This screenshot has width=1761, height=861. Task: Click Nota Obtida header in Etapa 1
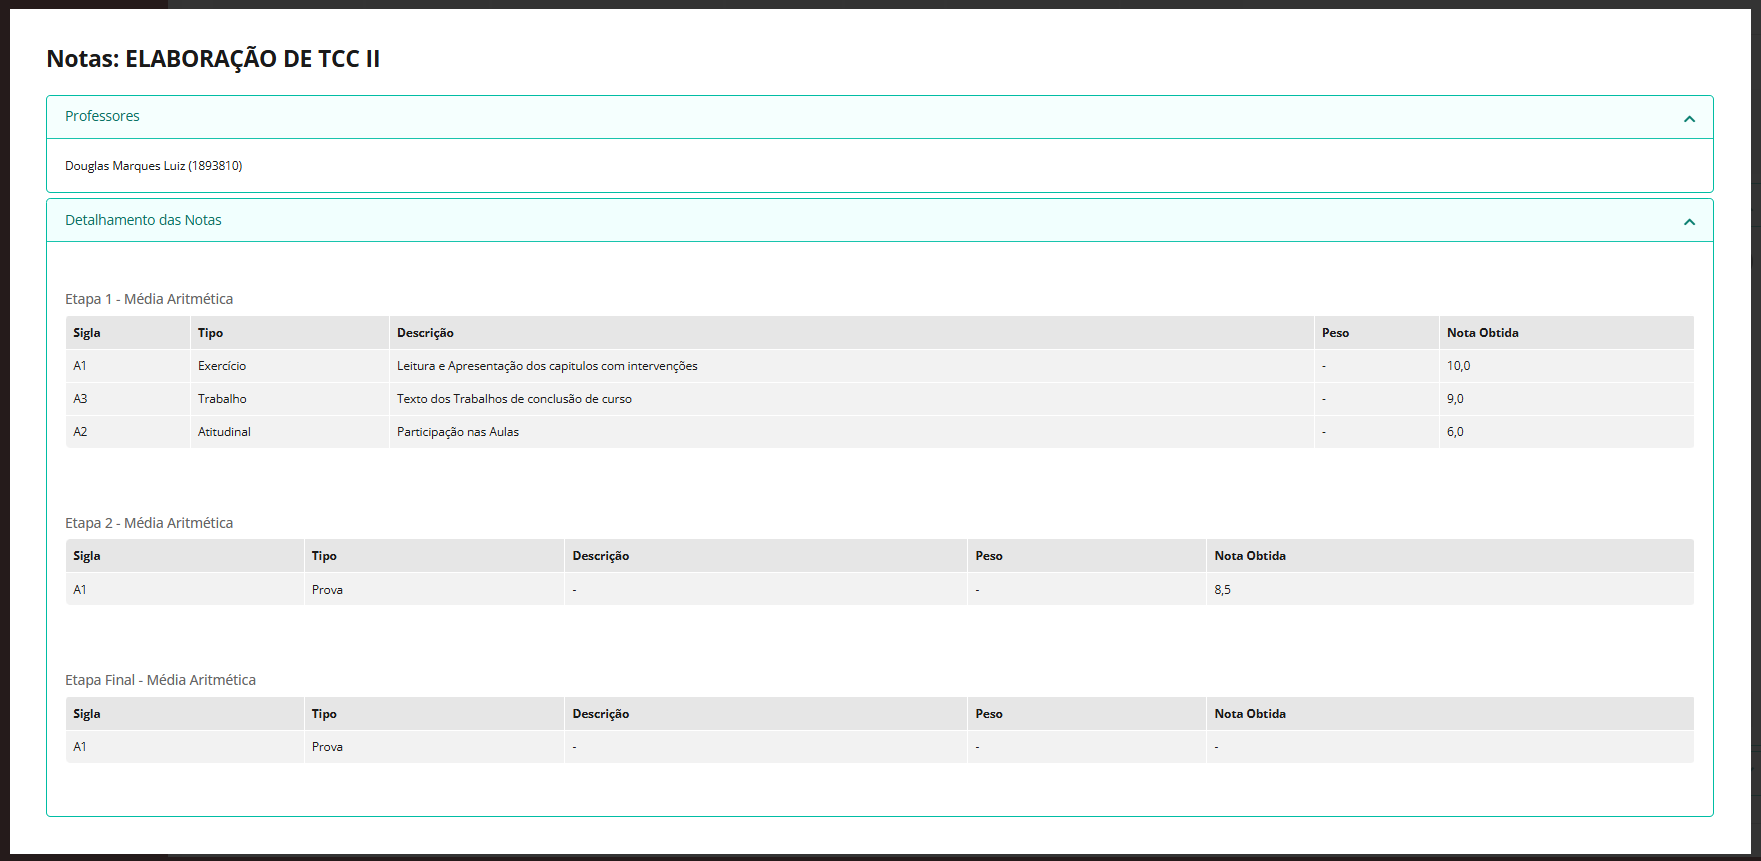point(1482,333)
